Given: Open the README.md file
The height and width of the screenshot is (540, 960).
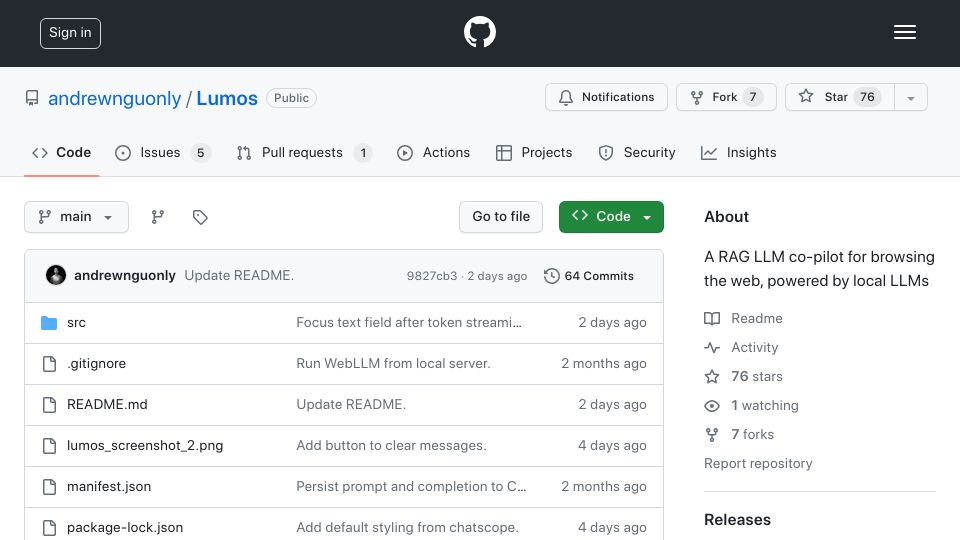Looking at the screenshot, I should (x=107, y=405).
